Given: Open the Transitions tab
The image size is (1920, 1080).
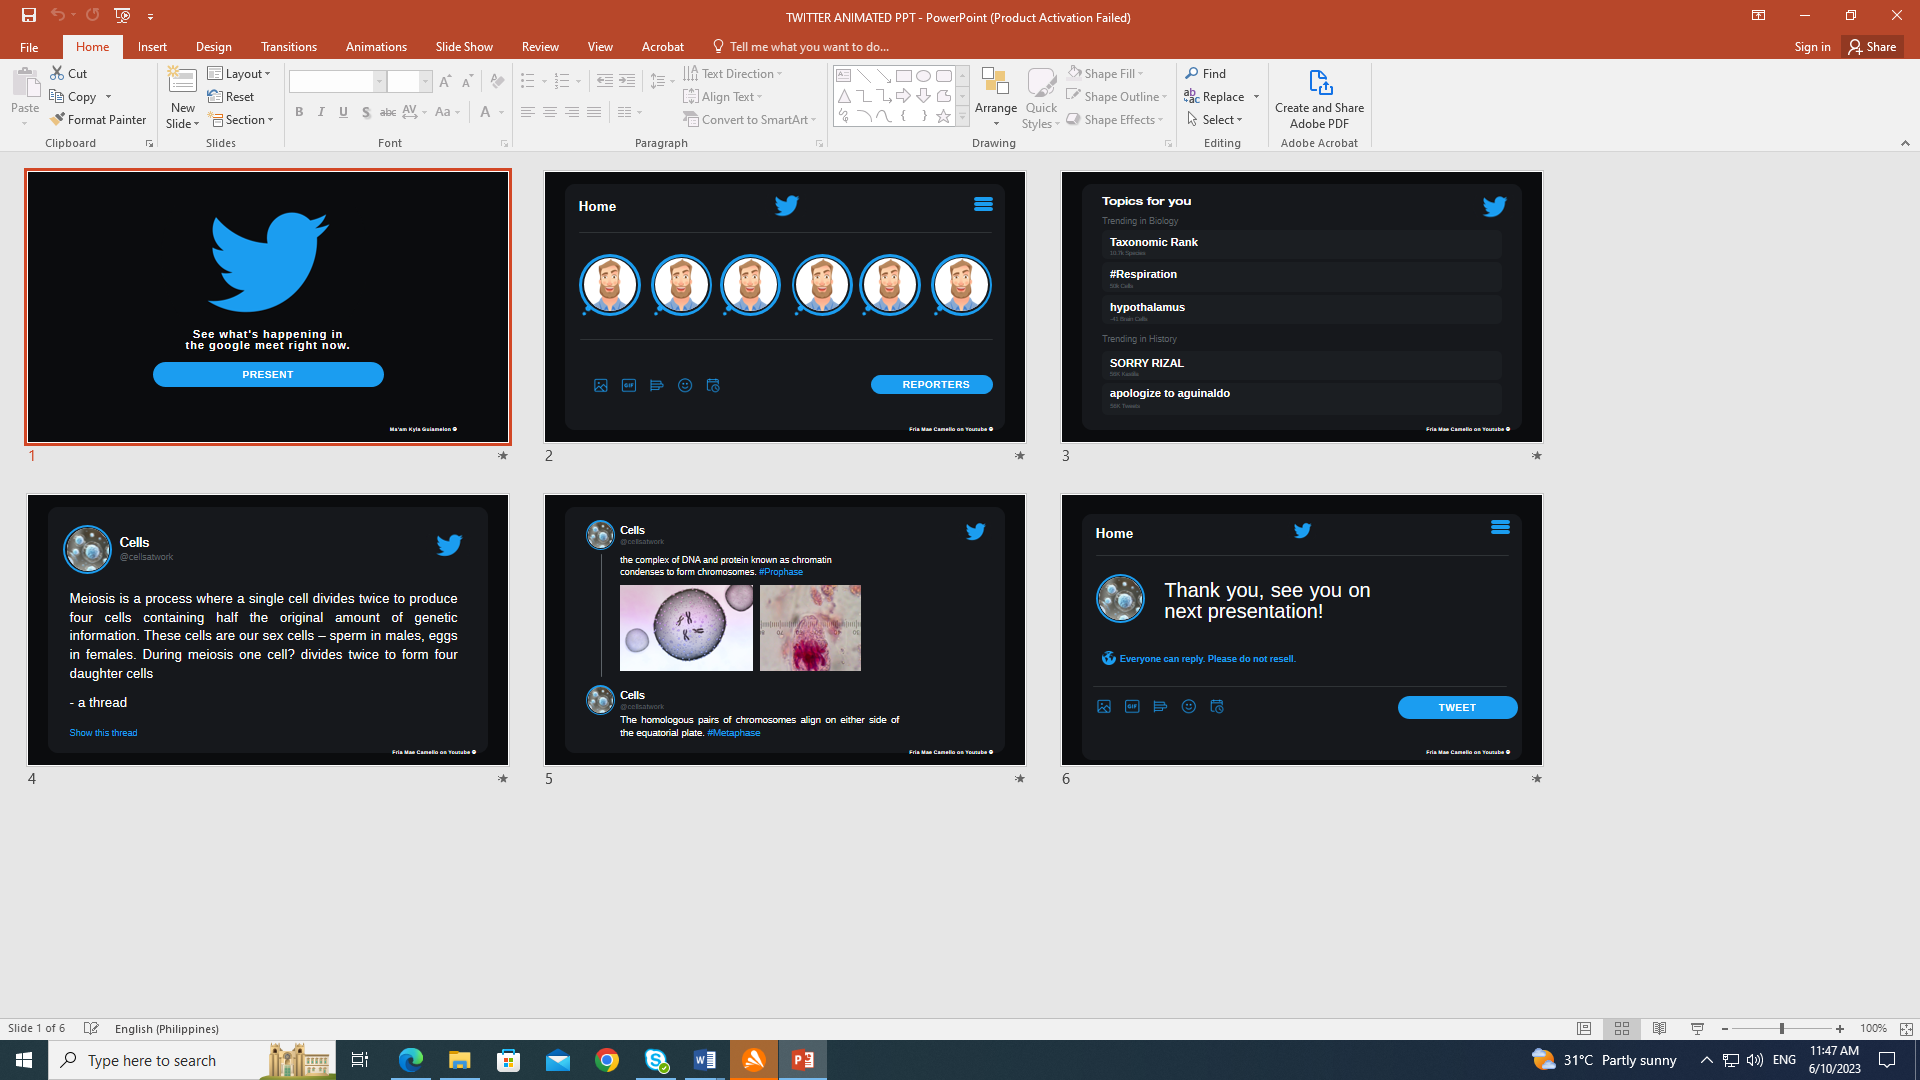Looking at the screenshot, I should [x=288, y=47].
